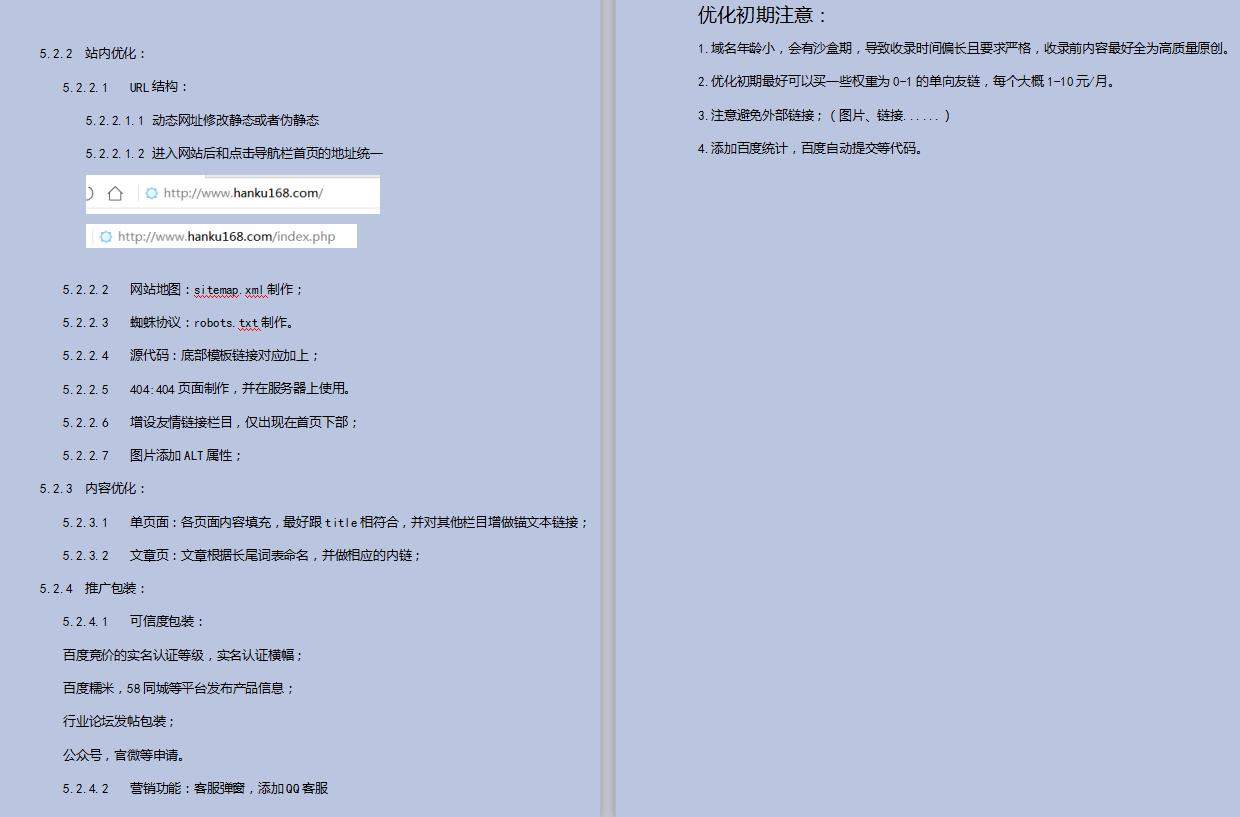This screenshot has height=817, width=1240.
Task: Click the partial refresh circle left of home icon
Action: pyautogui.click(x=89, y=193)
